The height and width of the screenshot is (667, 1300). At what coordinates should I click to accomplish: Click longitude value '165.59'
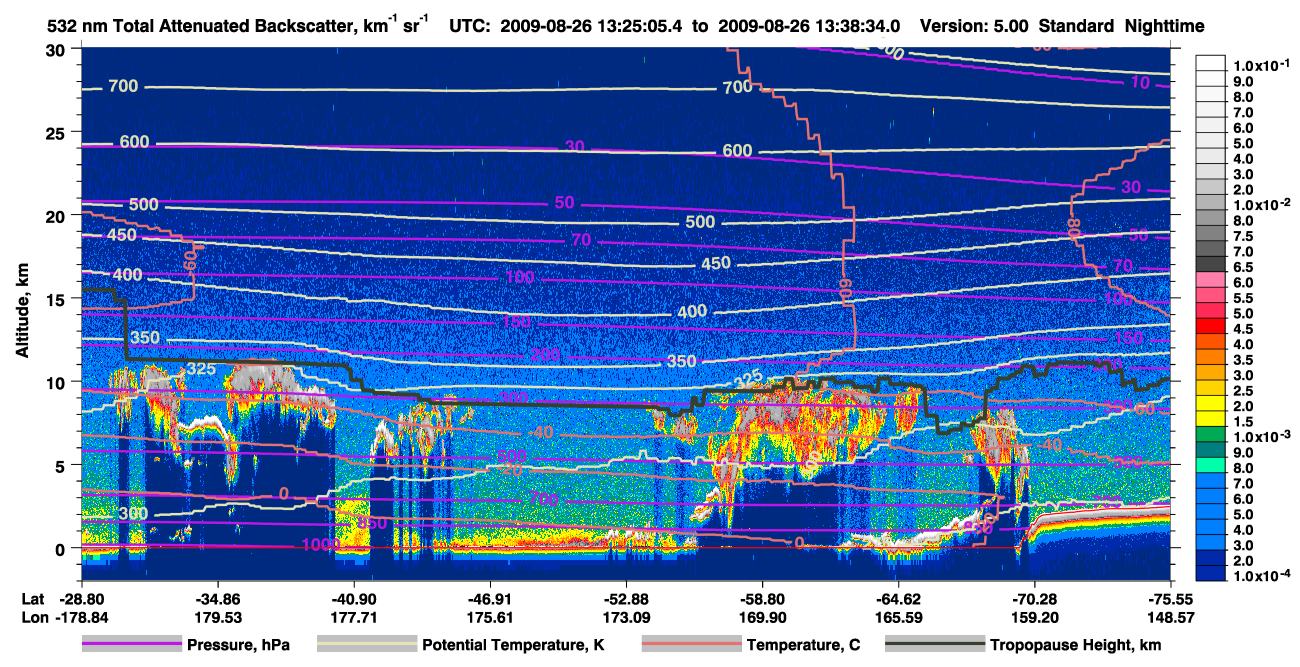898,618
